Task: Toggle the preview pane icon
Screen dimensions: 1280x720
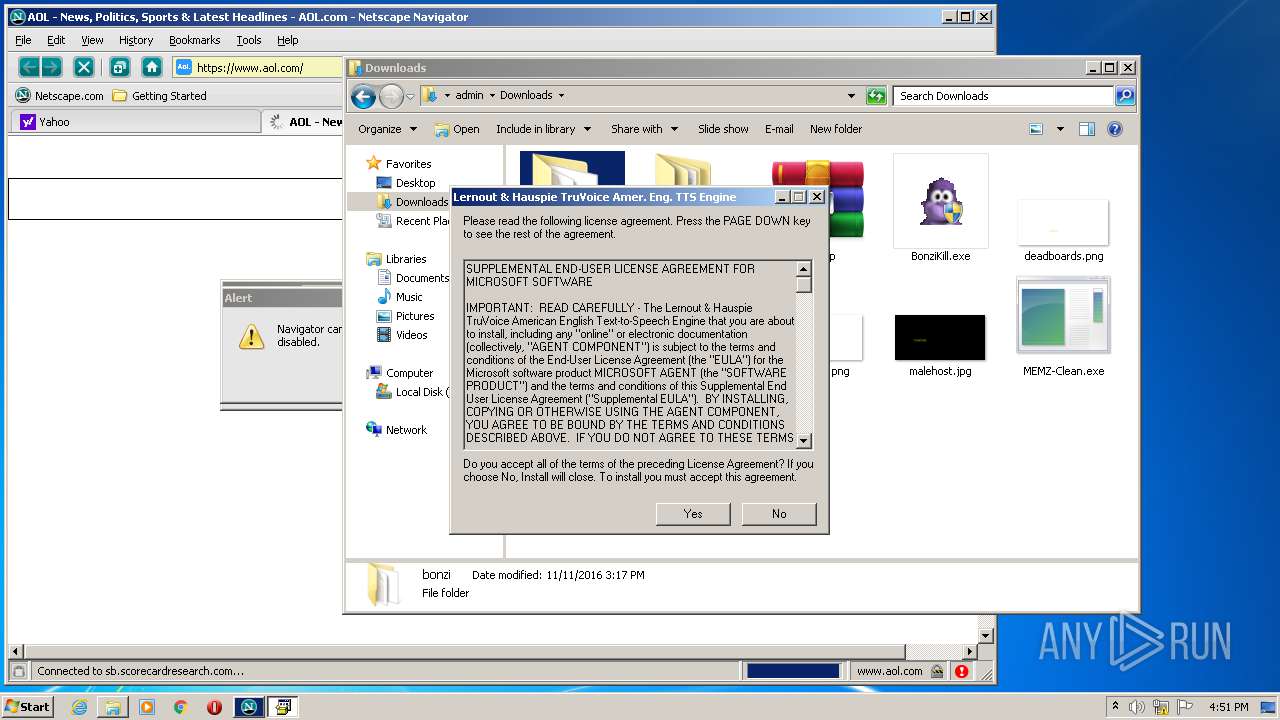Action: (1087, 129)
